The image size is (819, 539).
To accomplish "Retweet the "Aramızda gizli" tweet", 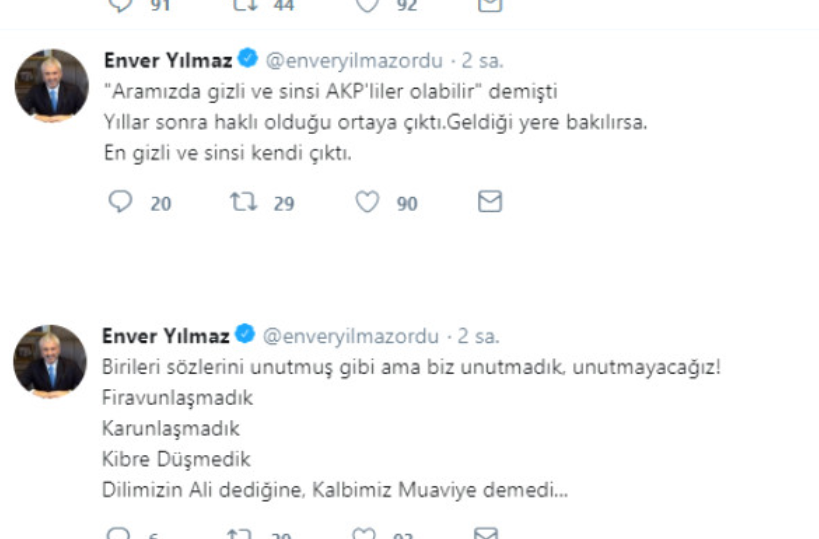I will 244,202.
